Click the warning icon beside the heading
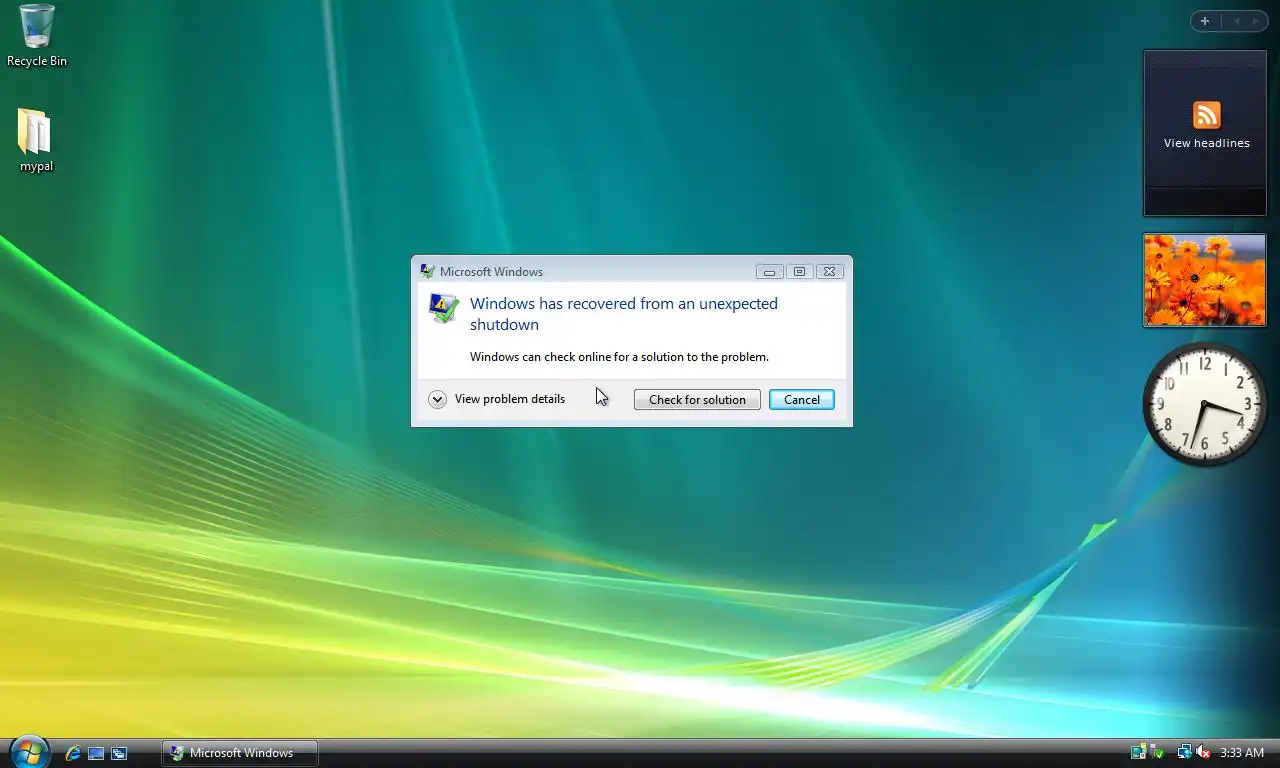 pyautogui.click(x=443, y=307)
